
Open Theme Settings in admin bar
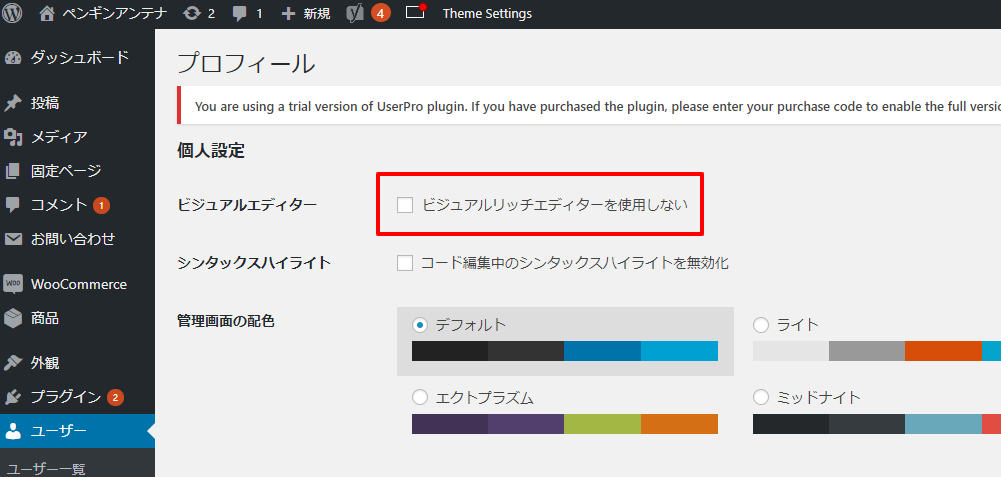(x=487, y=14)
